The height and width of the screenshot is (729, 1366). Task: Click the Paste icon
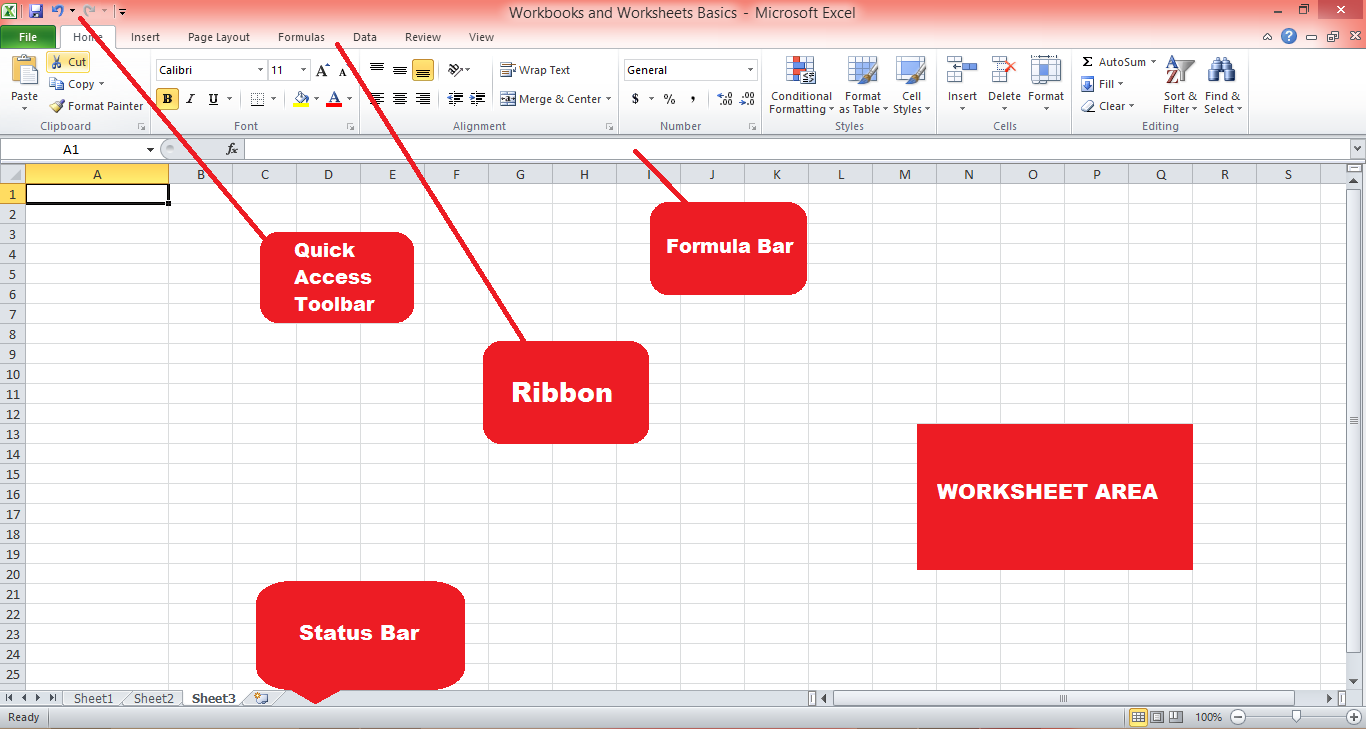(x=24, y=72)
